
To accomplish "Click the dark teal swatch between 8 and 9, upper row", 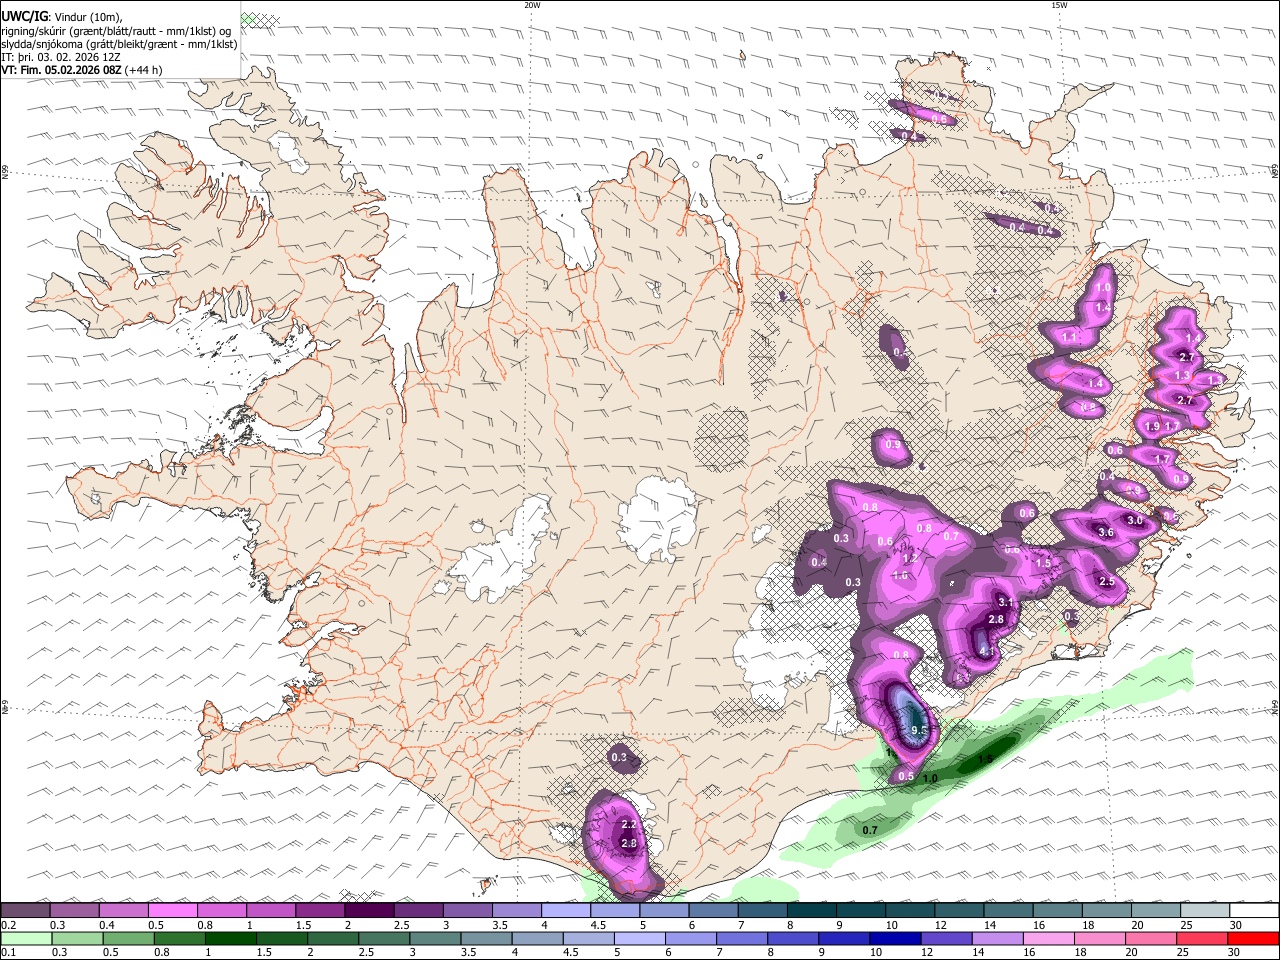I will pos(811,911).
